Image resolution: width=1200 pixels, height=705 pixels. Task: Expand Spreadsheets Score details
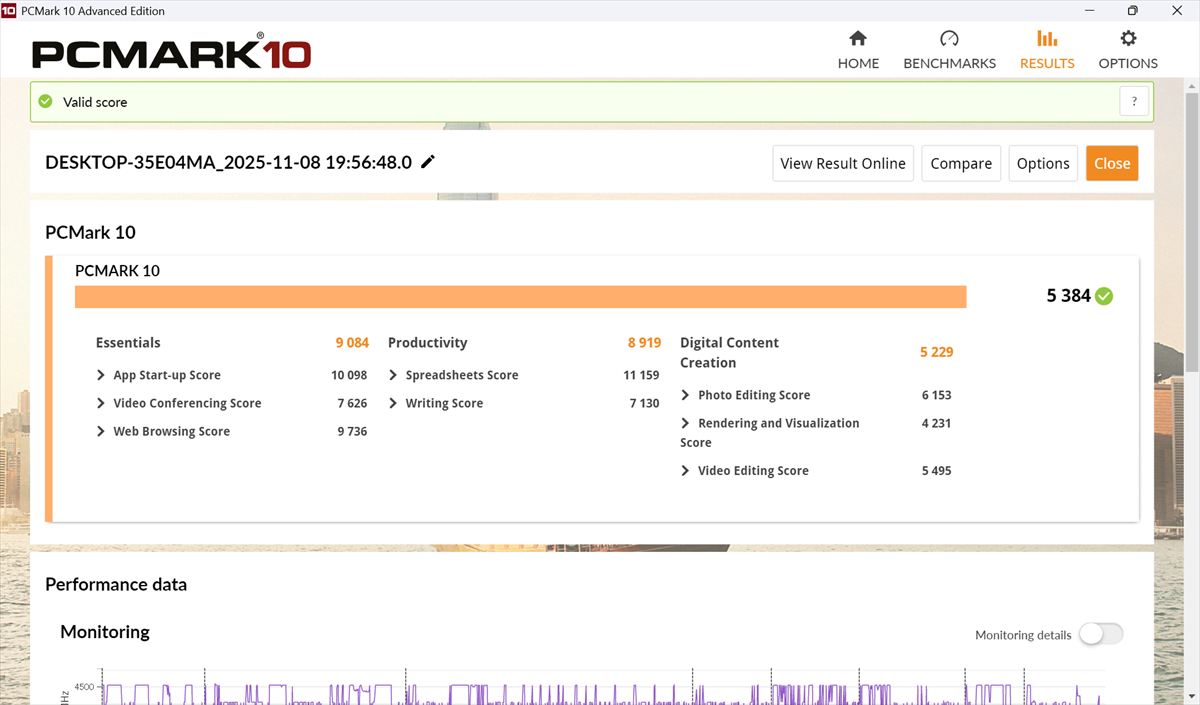pyautogui.click(x=393, y=375)
